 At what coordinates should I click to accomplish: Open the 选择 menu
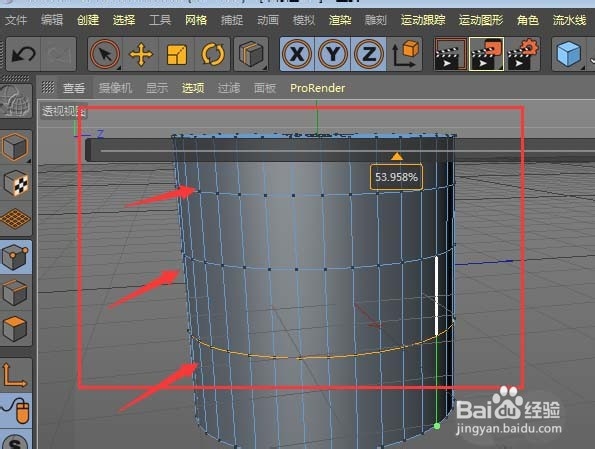coord(124,20)
